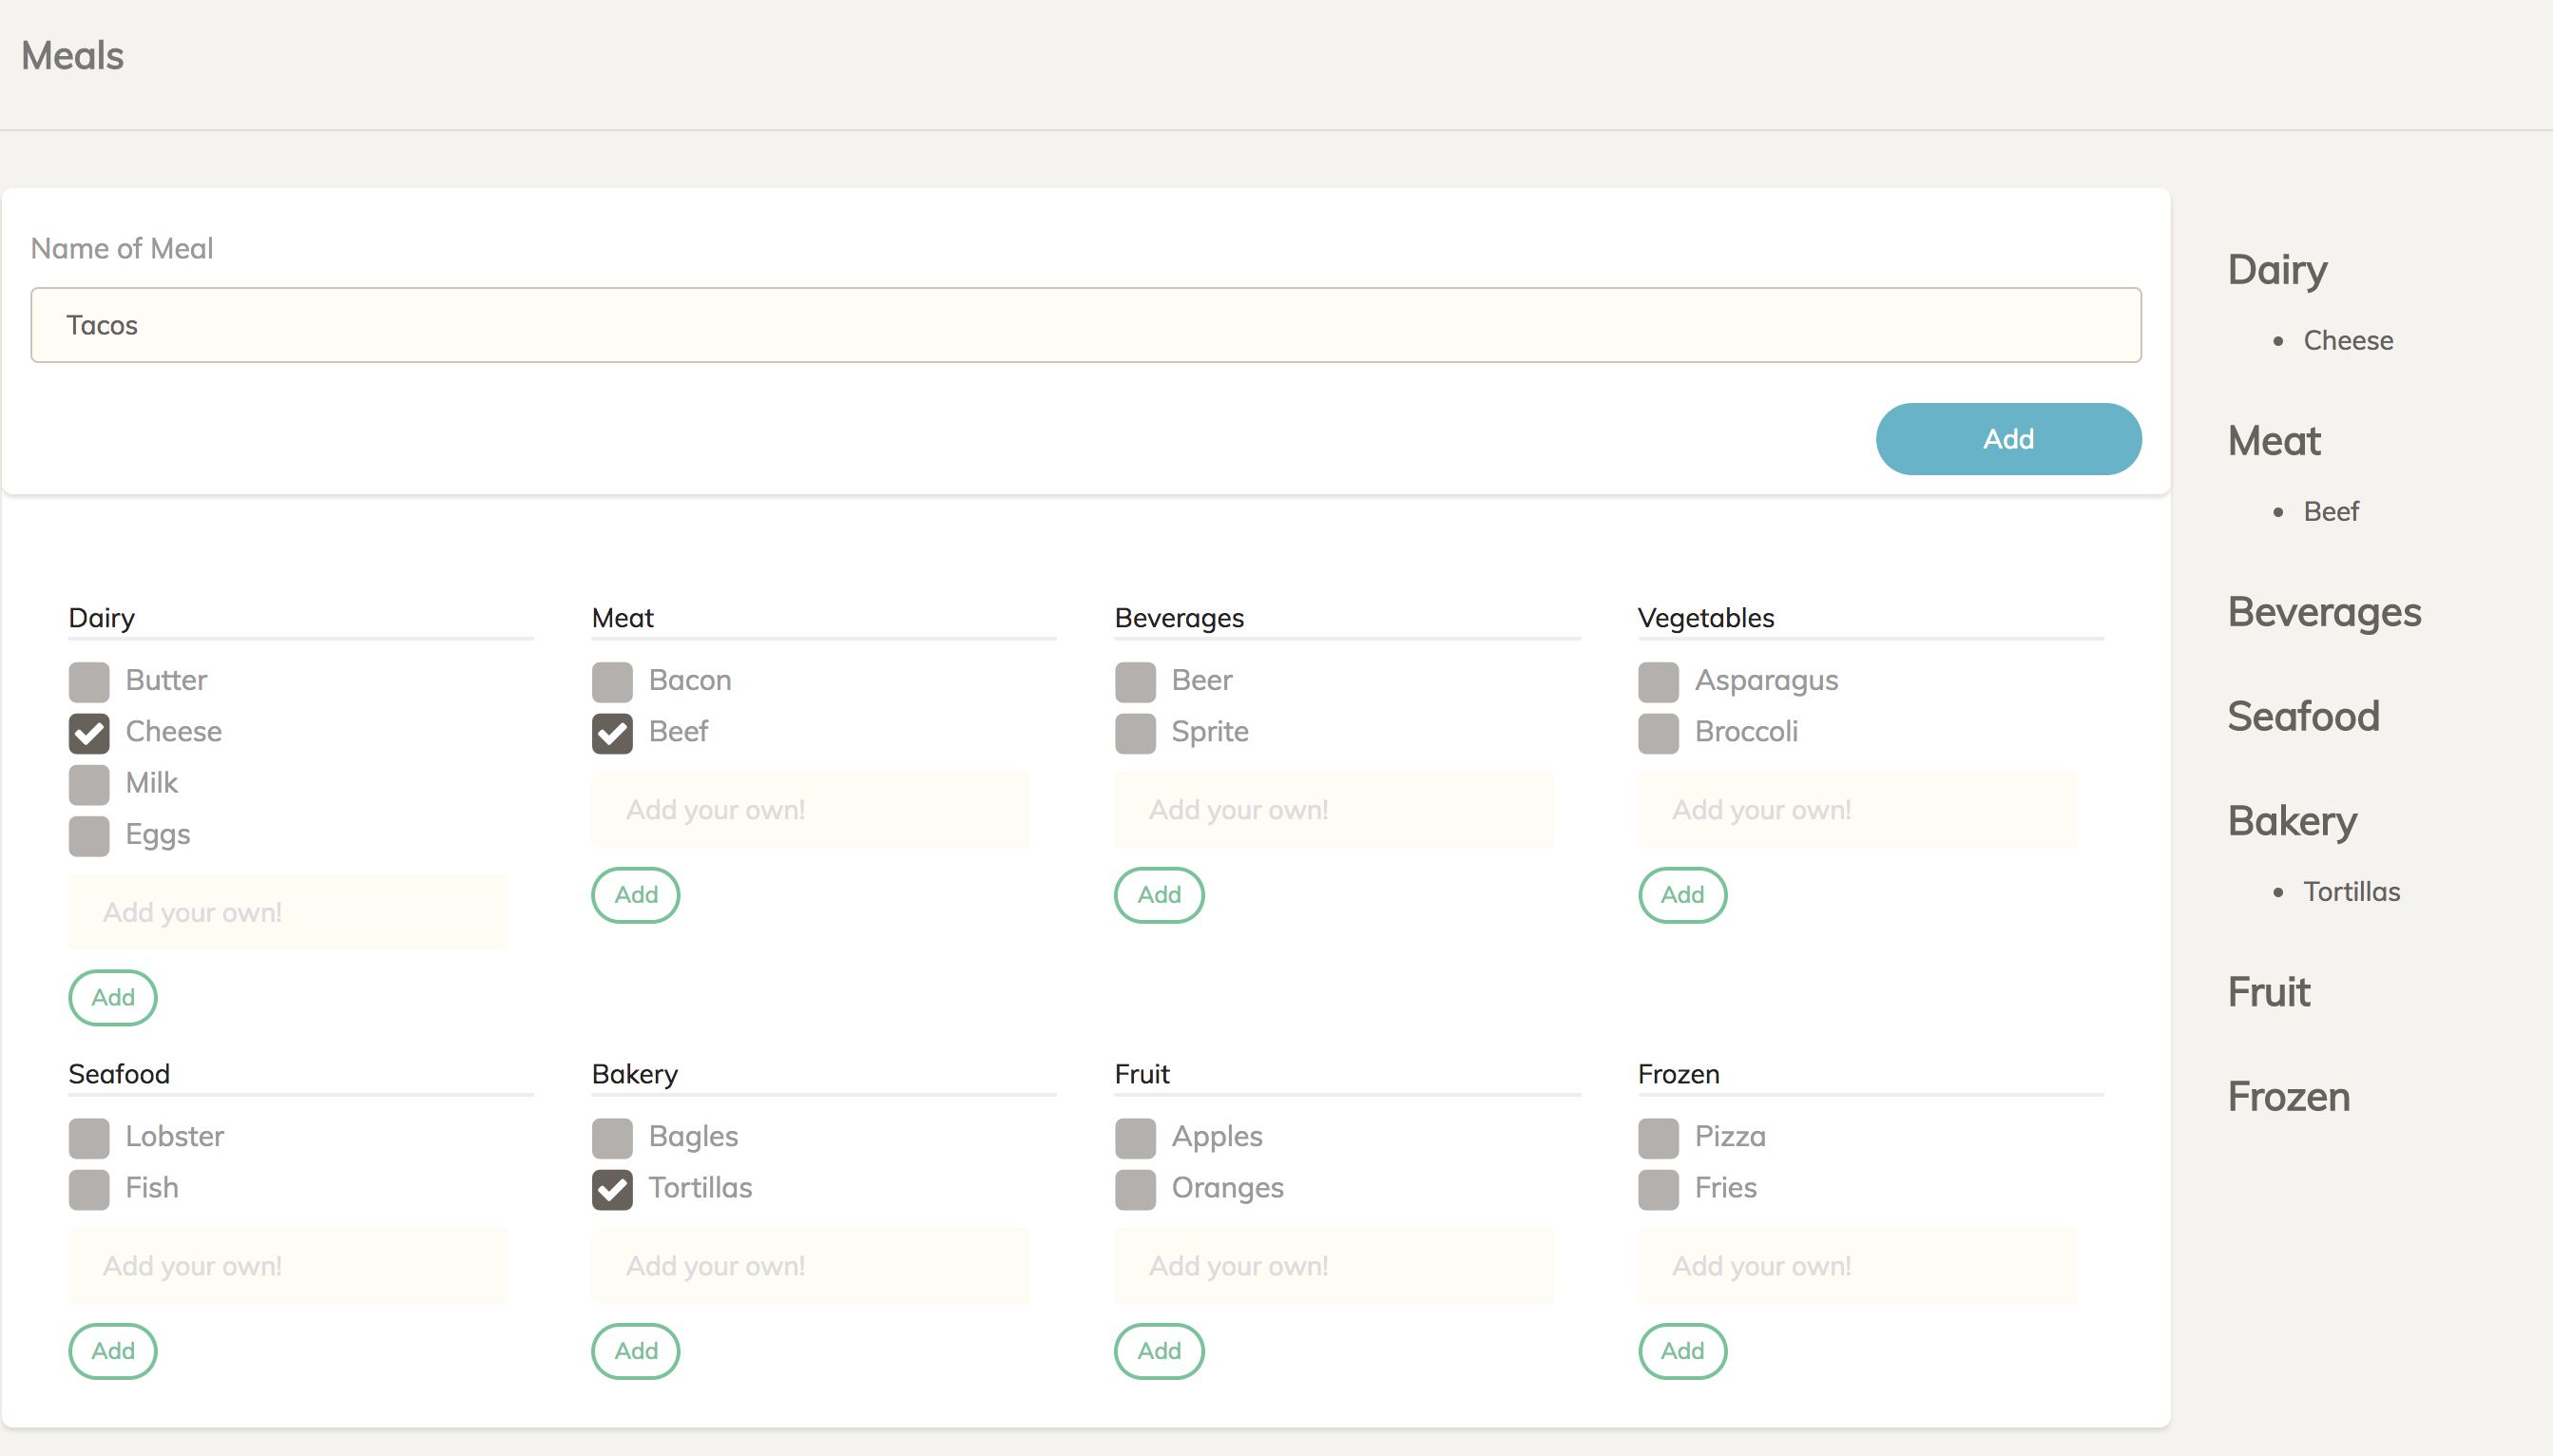This screenshot has width=2553, height=1456.
Task: Click the Name of Meal label
Action: point(122,248)
